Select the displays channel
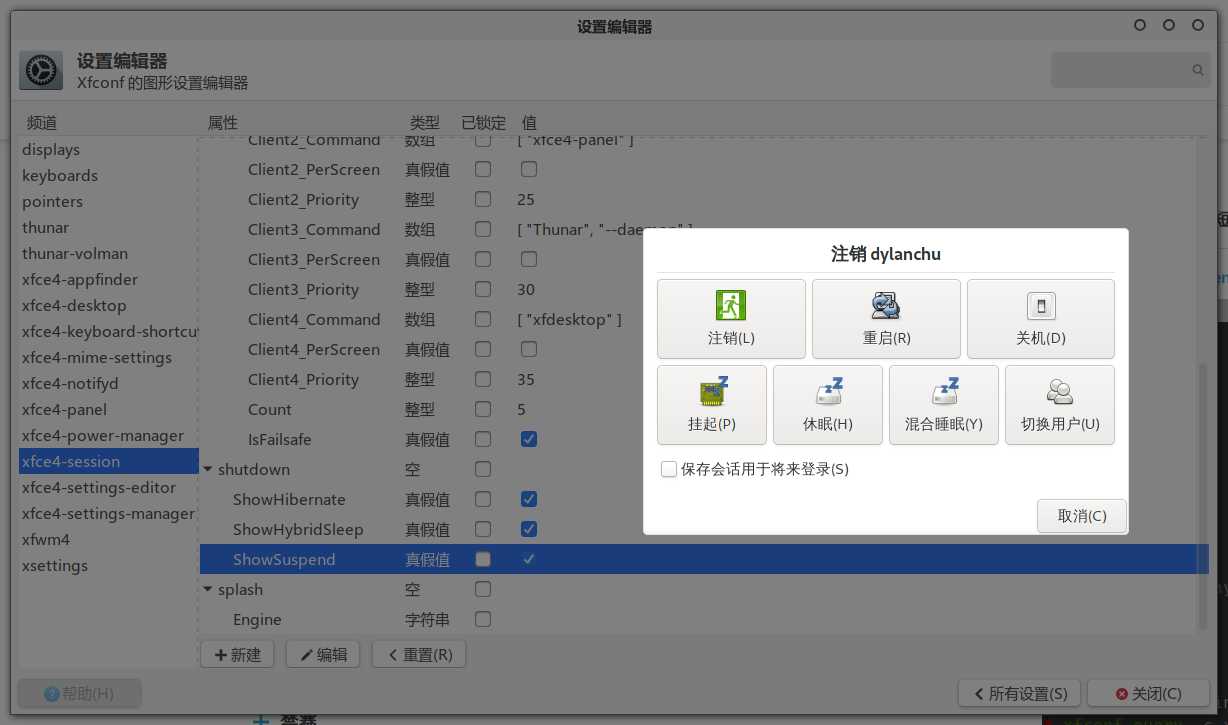 109,149
